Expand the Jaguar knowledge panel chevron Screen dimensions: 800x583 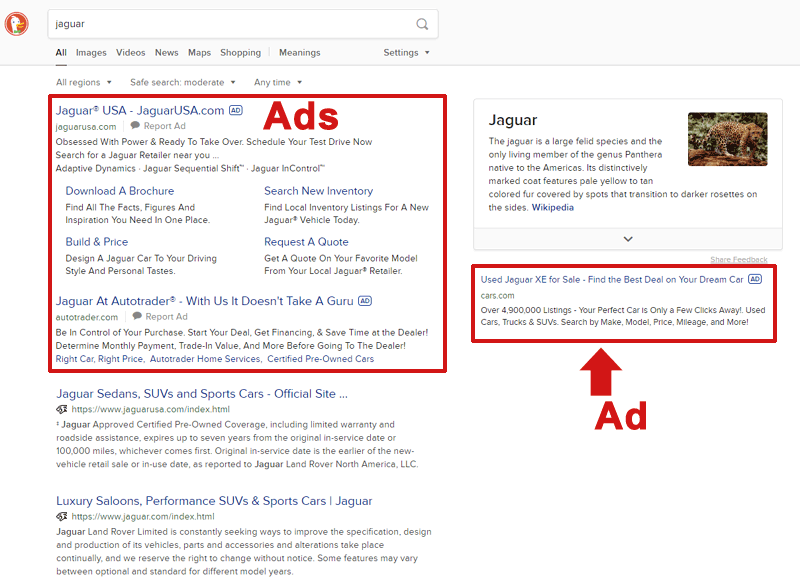pyautogui.click(x=627, y=239)
